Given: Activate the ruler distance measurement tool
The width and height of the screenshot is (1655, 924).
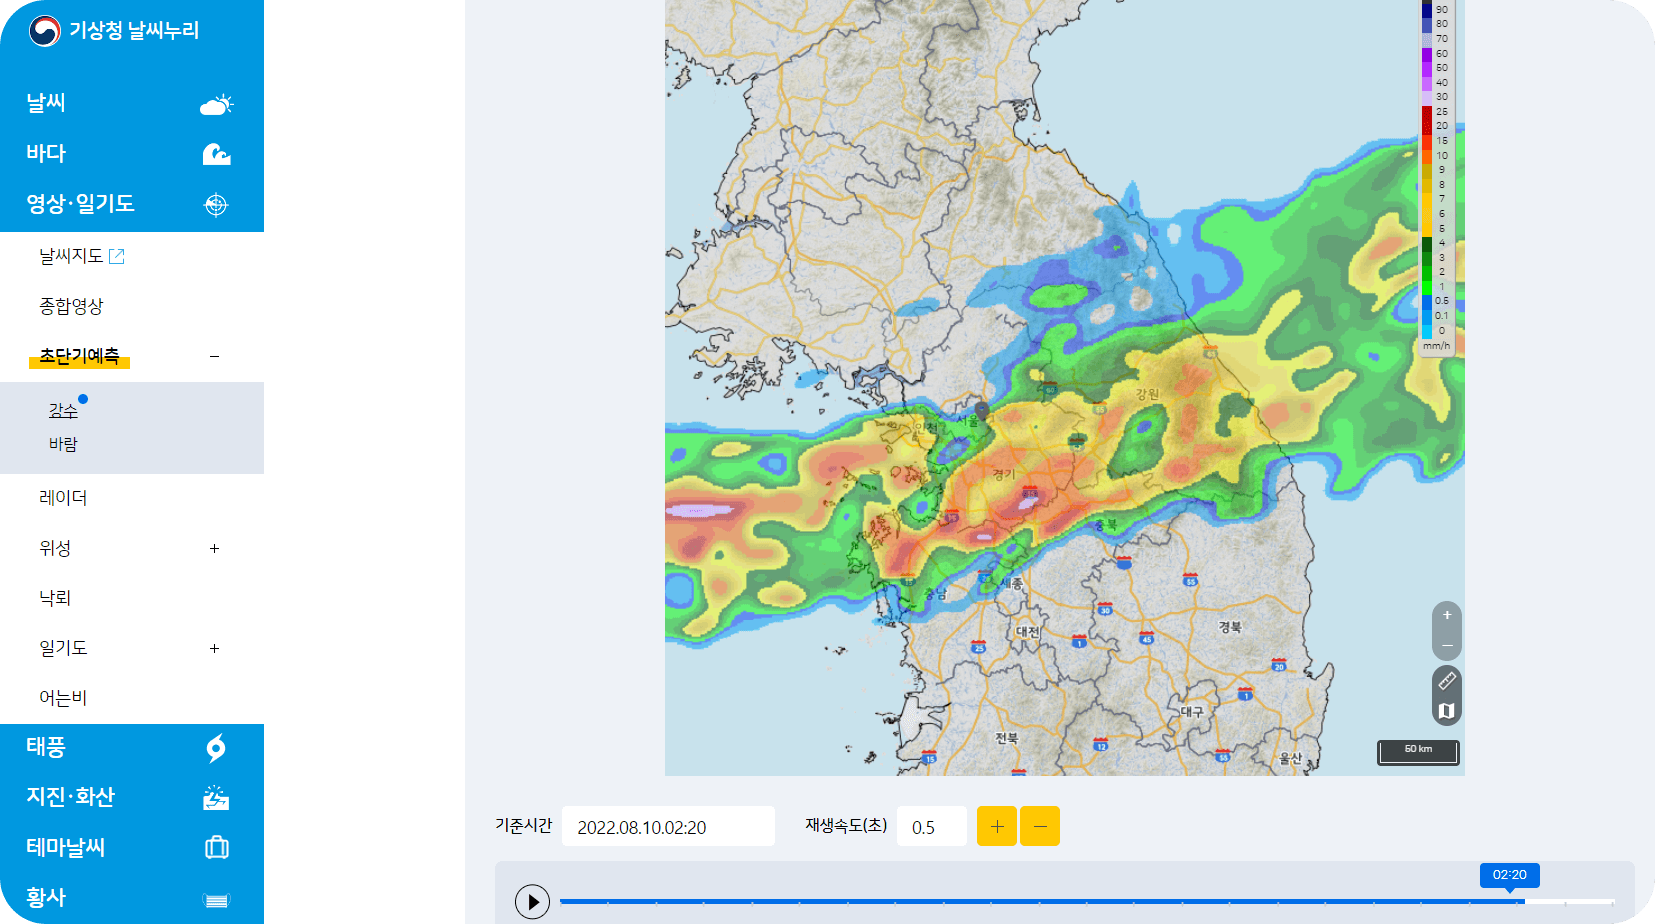Looking at the screenshot, I should [1447, 681].
